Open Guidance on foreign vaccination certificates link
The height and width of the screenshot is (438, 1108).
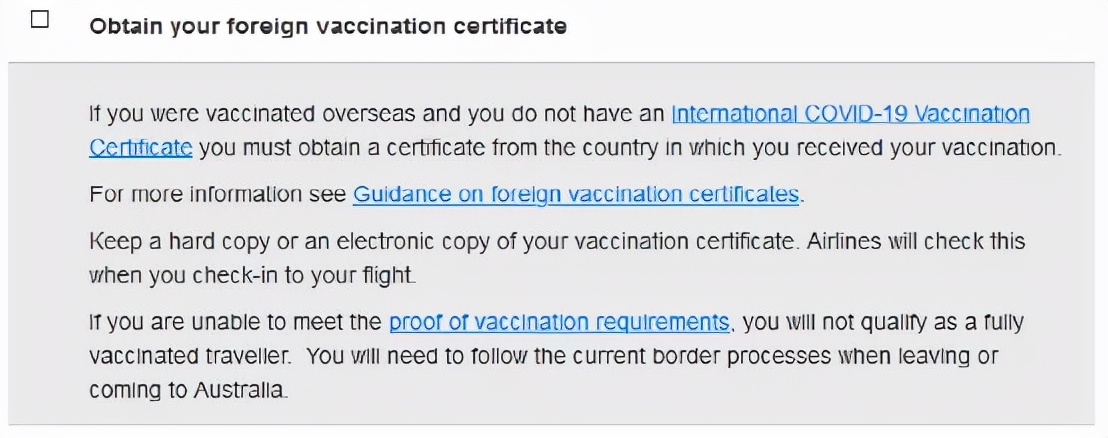(x=576, y=194)
